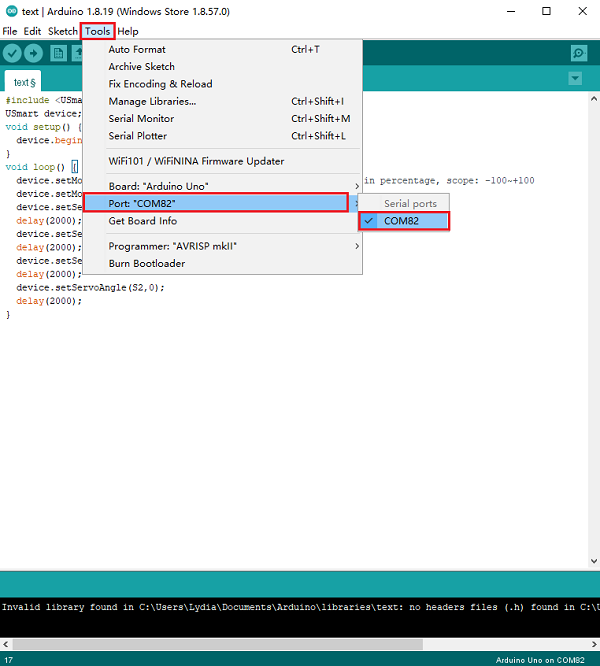Open the Help menu
Image resolution: width=600 pixels, height=666 pixels.
(x=128, y=31)
